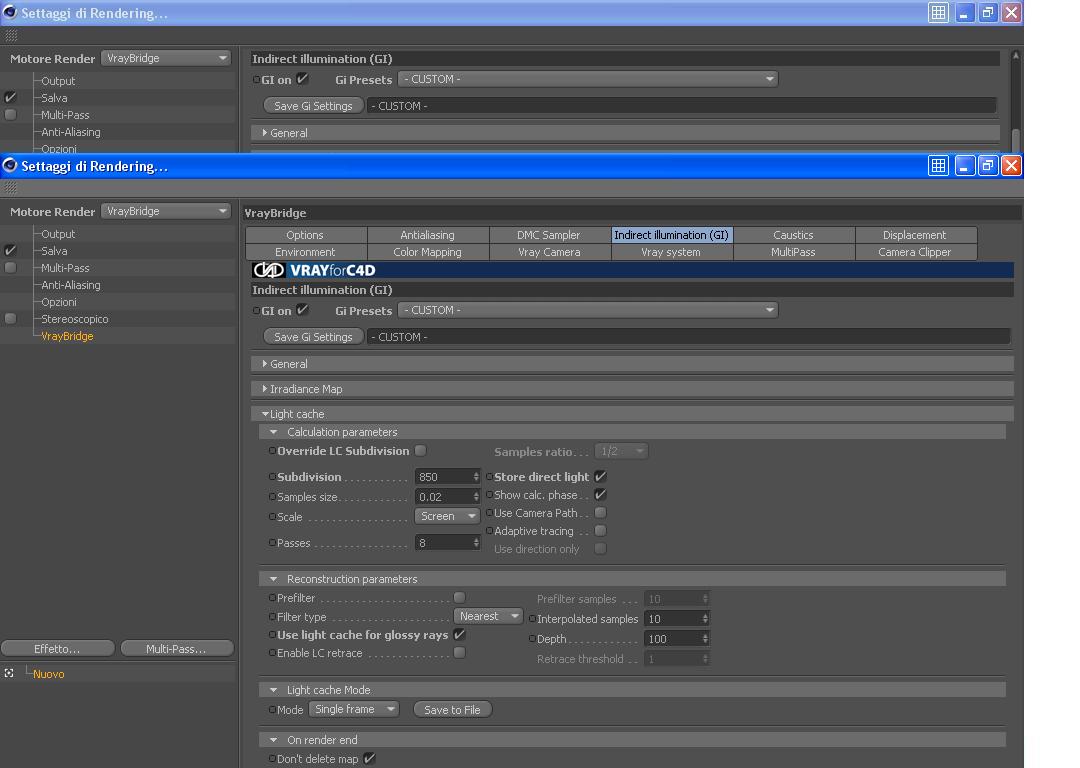Click Subdivision stepper arrows
The image size is (1080, 768).
coord(476,477)
